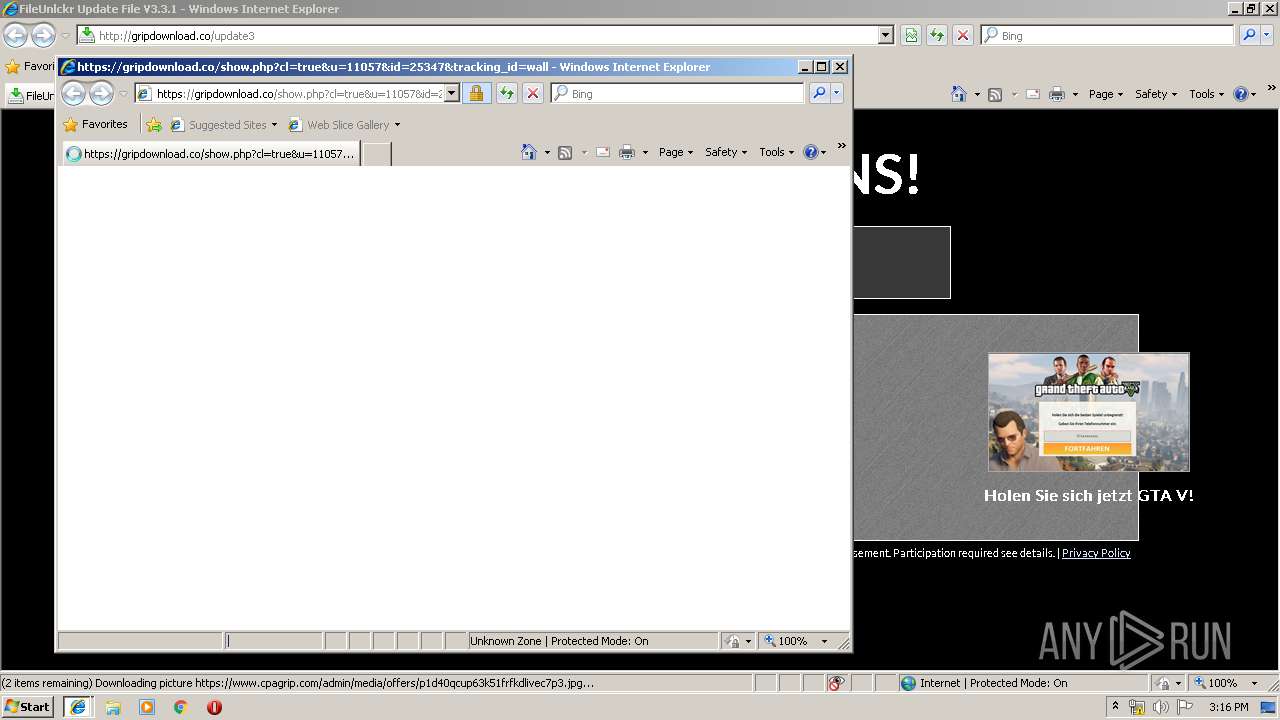Refresh the main FileUnlckr page

(x=937, y=35)
